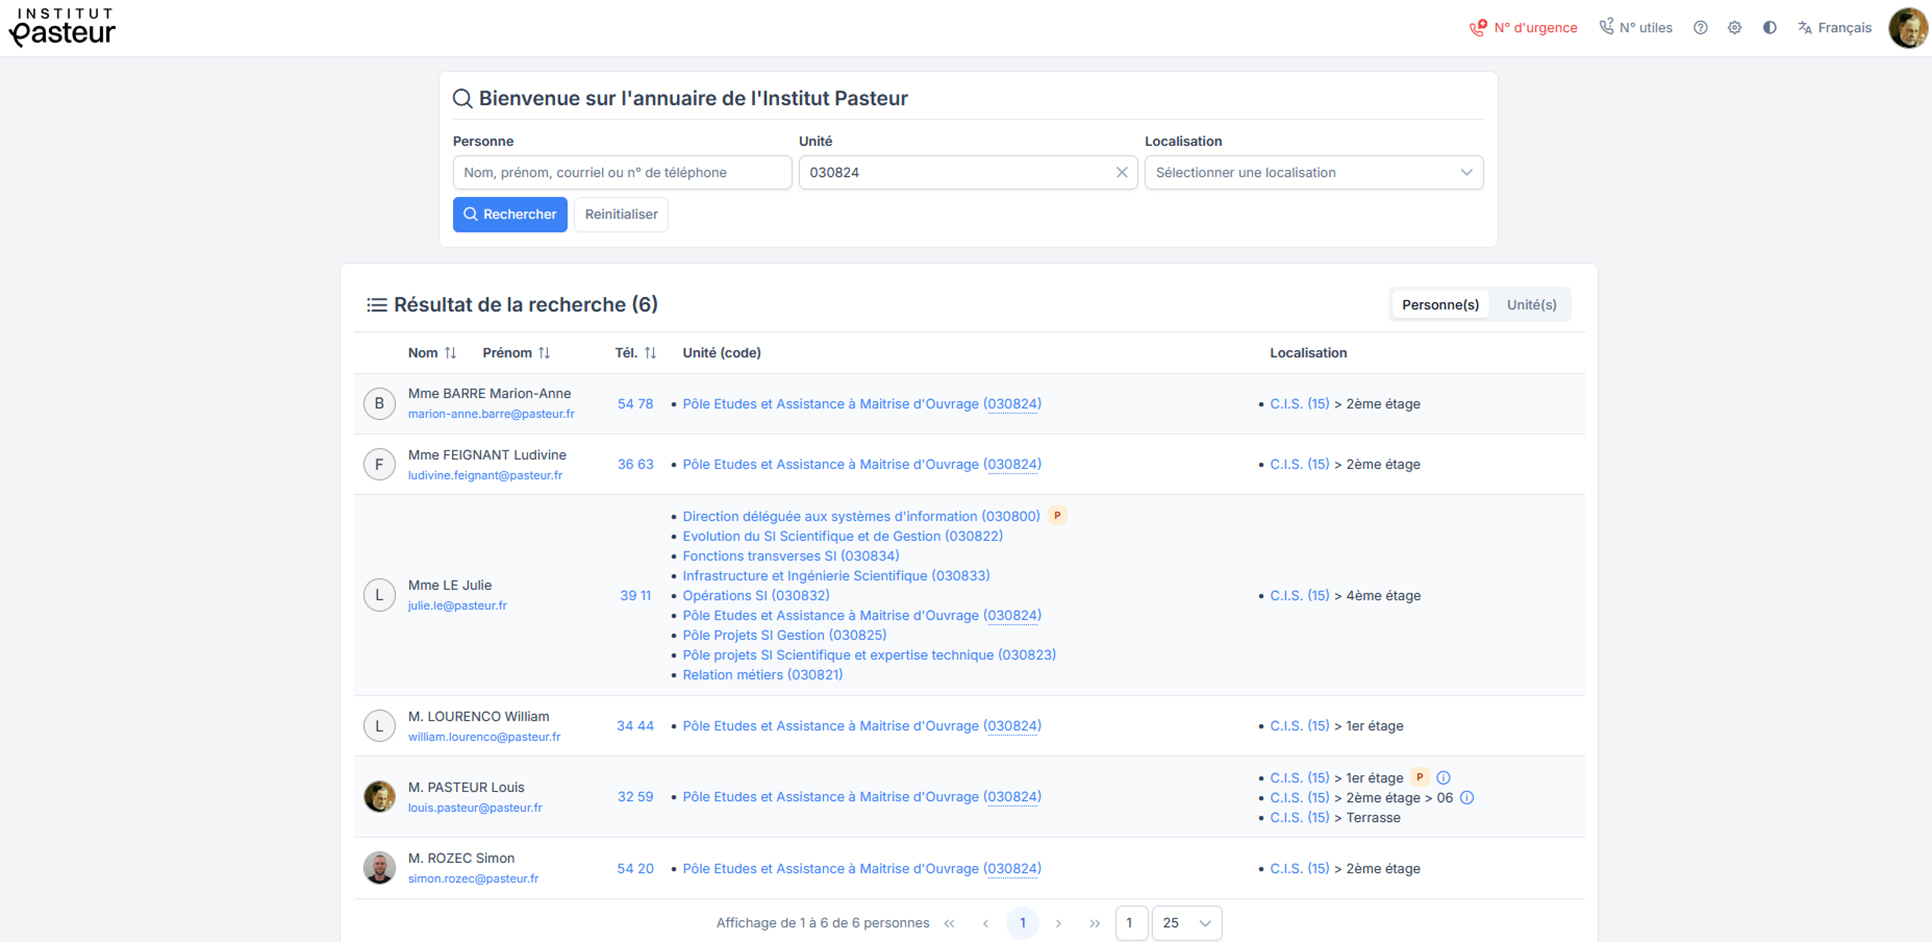This screenshot has width=1932, height=942.
Task: Toggle the dark mode contrast icon
Action: point(1769,28)
